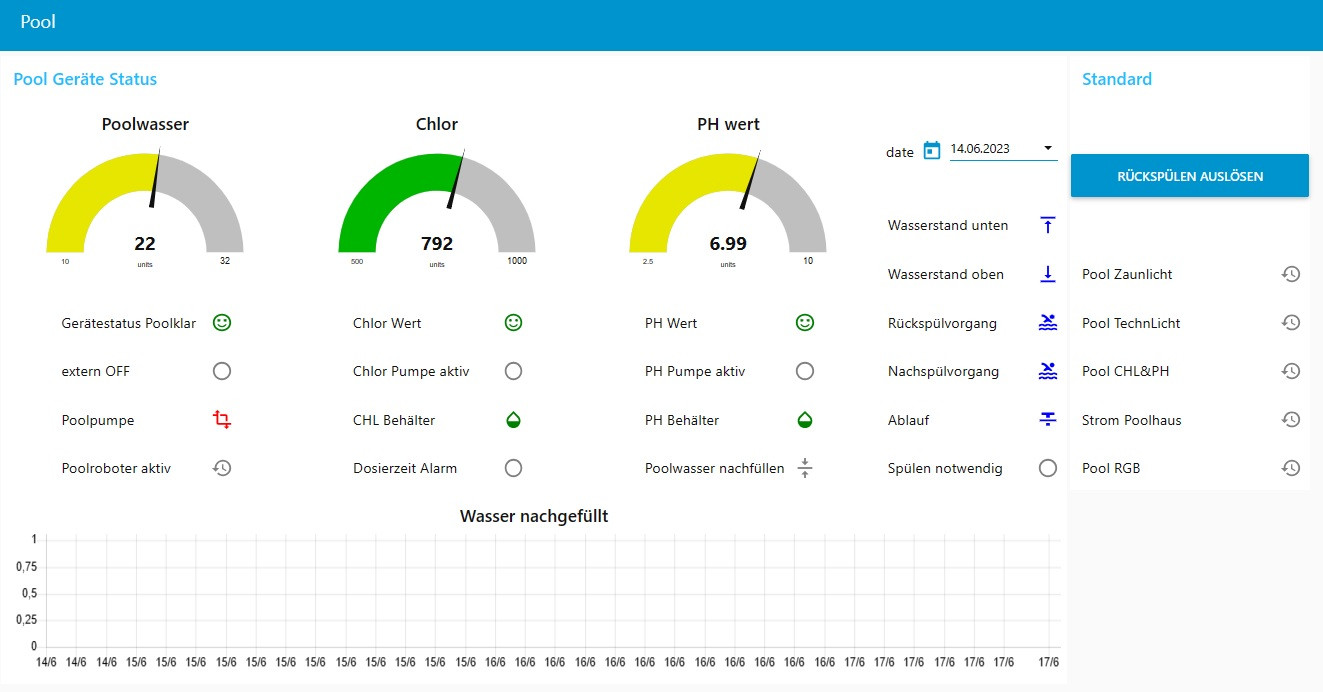Click the Pool RGB history icon
This screenshot has width=1323, height=692.
point(1291,468)
